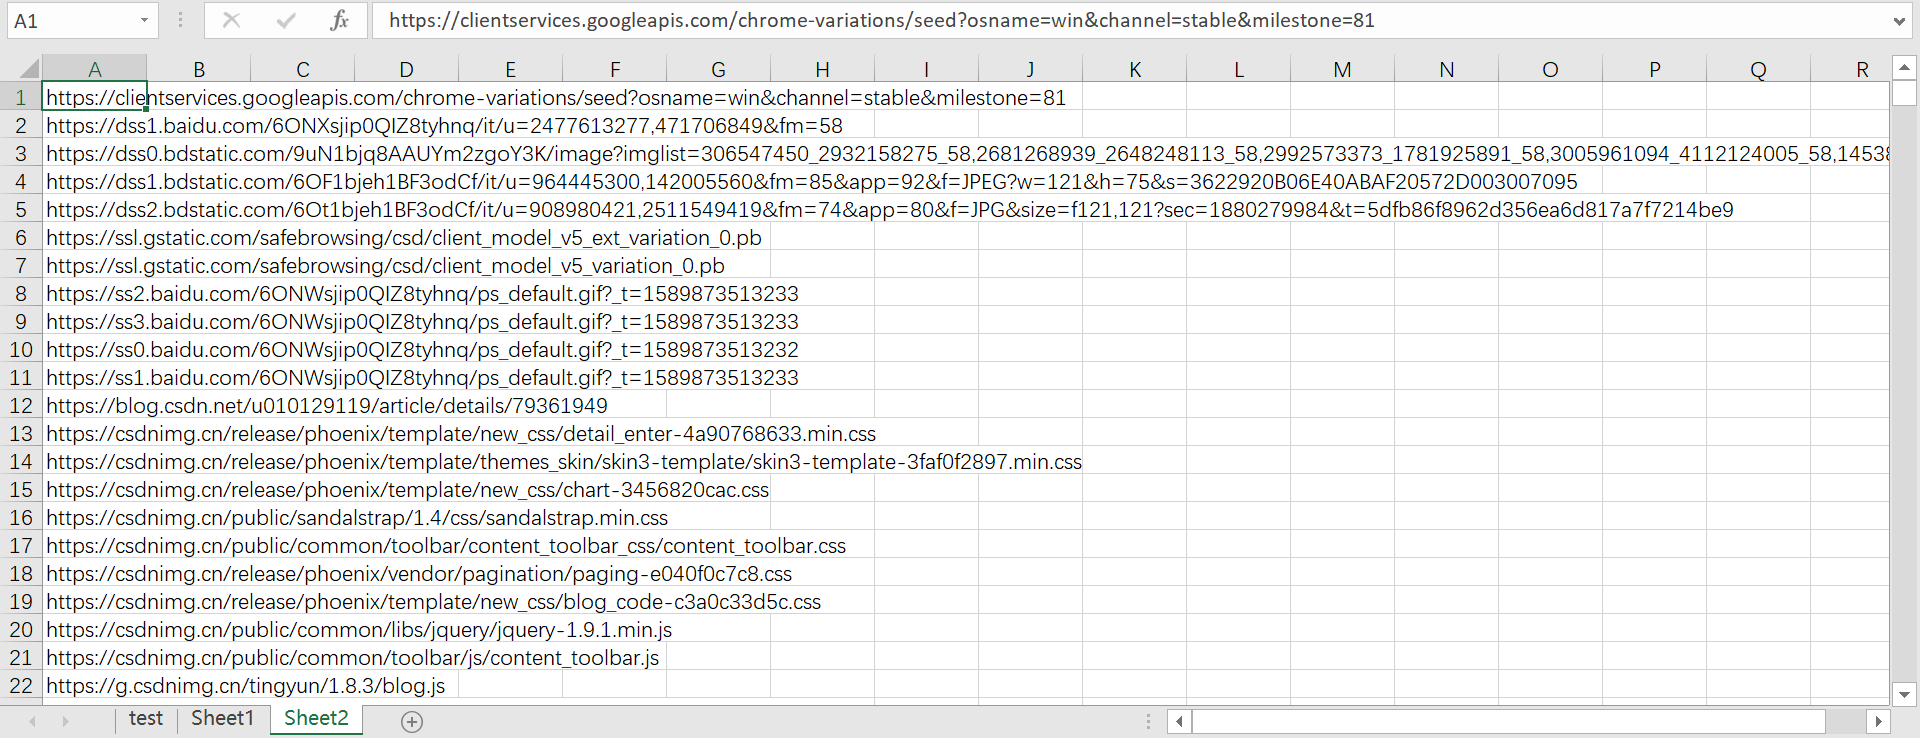Click next sheet navigation arrow
This screenshot has width=1920, height=738.
click(66, 721)
